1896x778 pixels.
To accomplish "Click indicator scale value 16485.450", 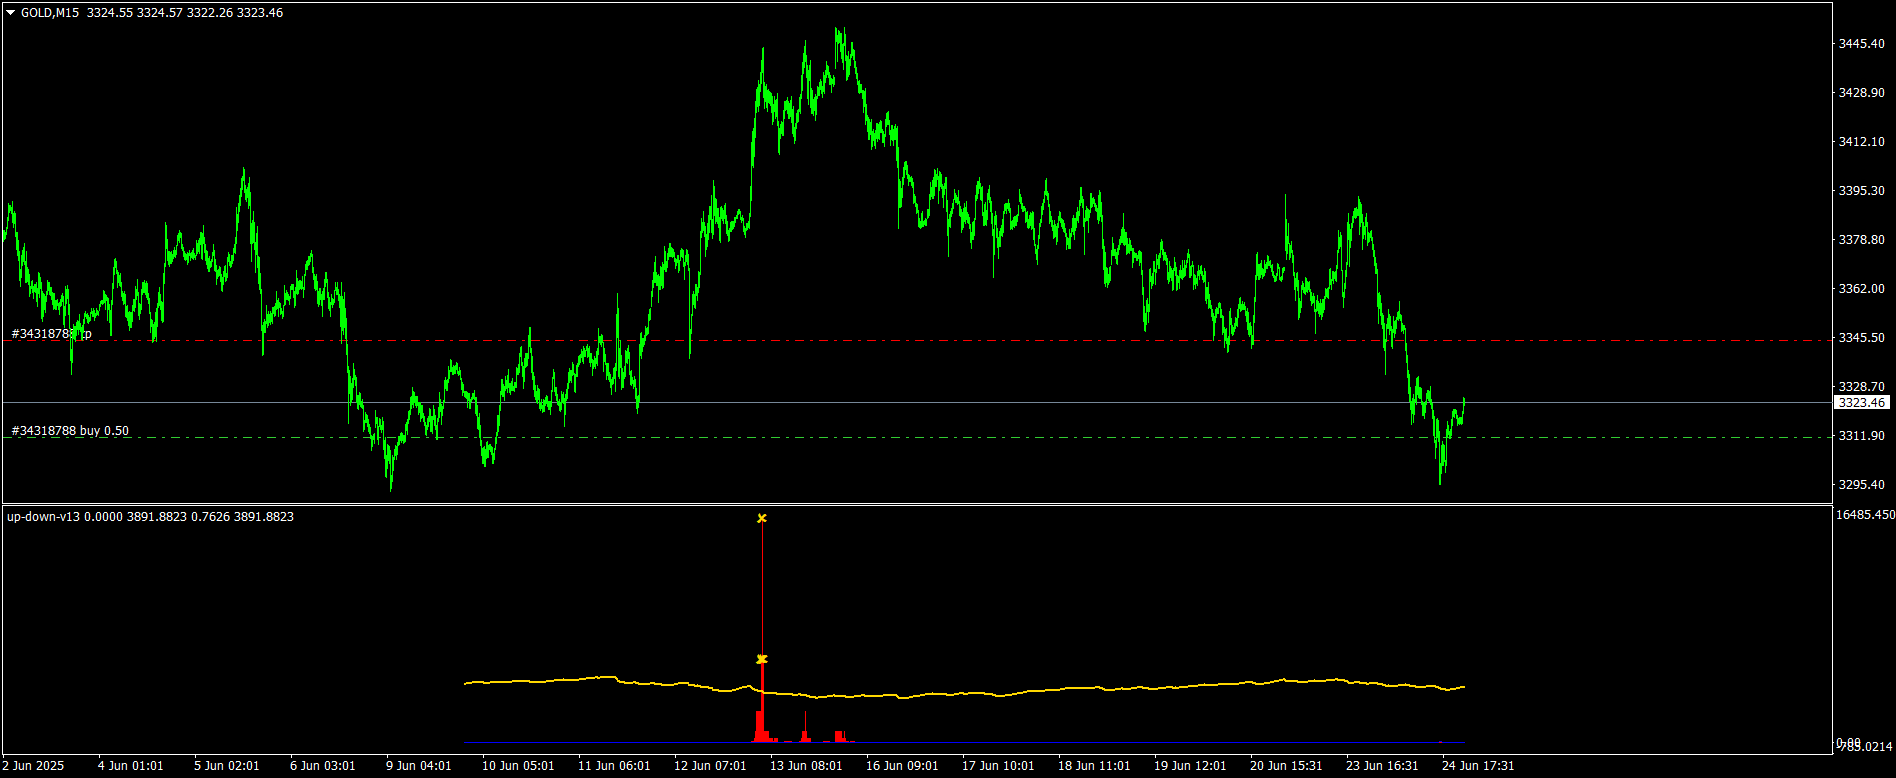I will 1865,515.
